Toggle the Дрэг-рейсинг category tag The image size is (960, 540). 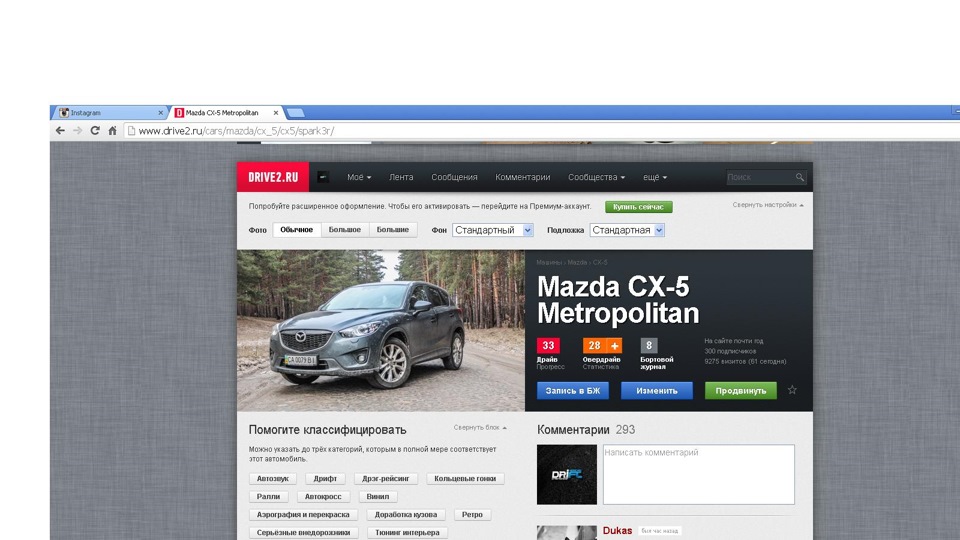[x=386, y=479]
